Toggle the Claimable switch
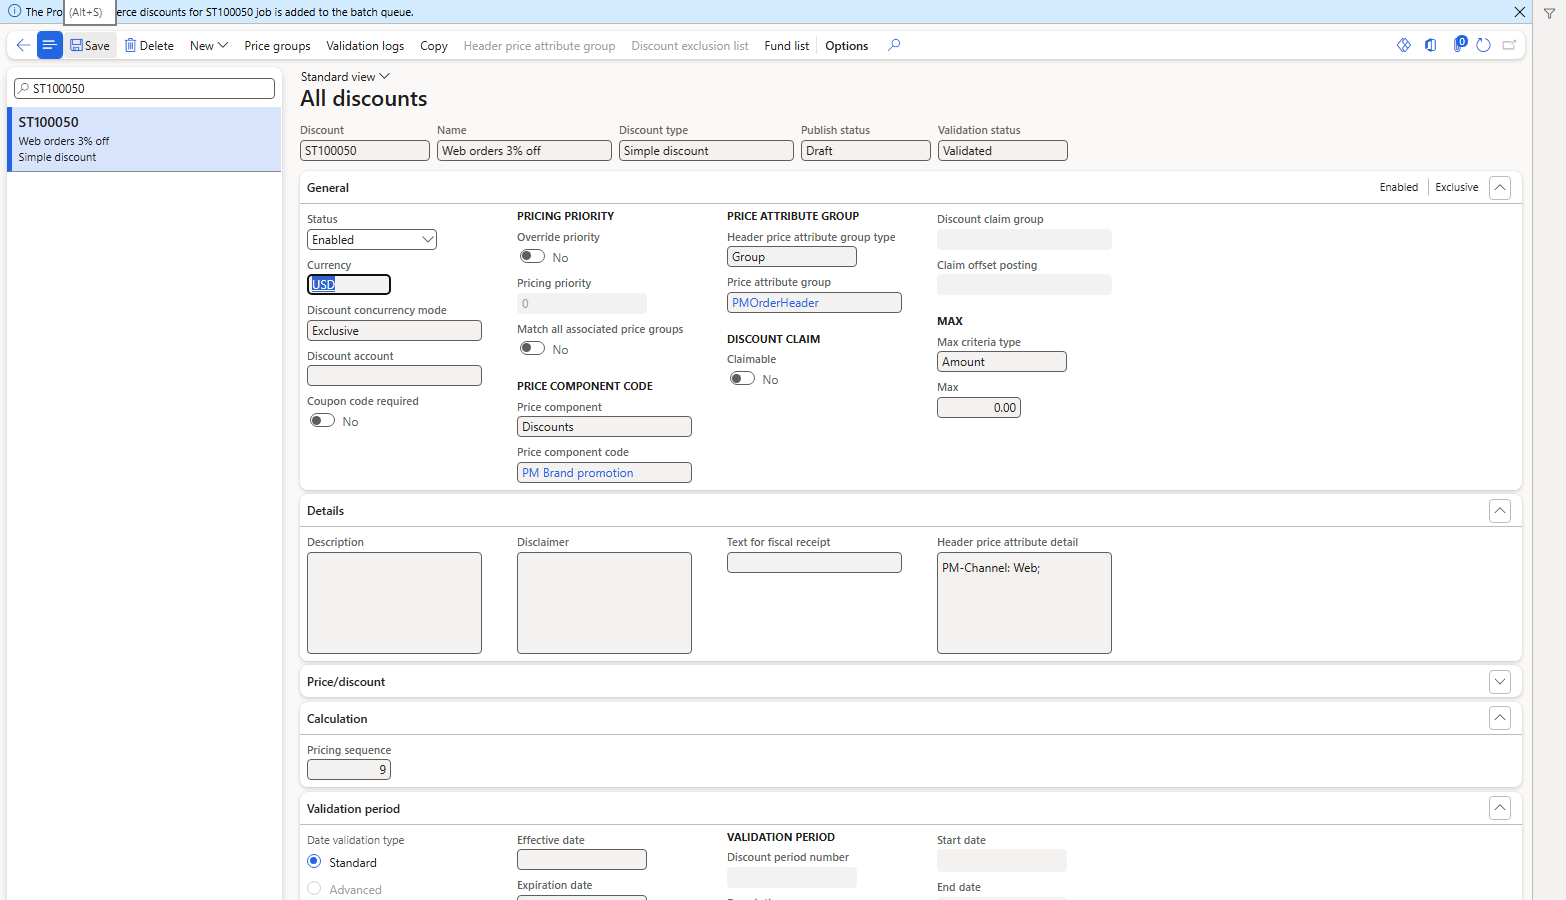1566x900 pixels. tap(743, 379)
